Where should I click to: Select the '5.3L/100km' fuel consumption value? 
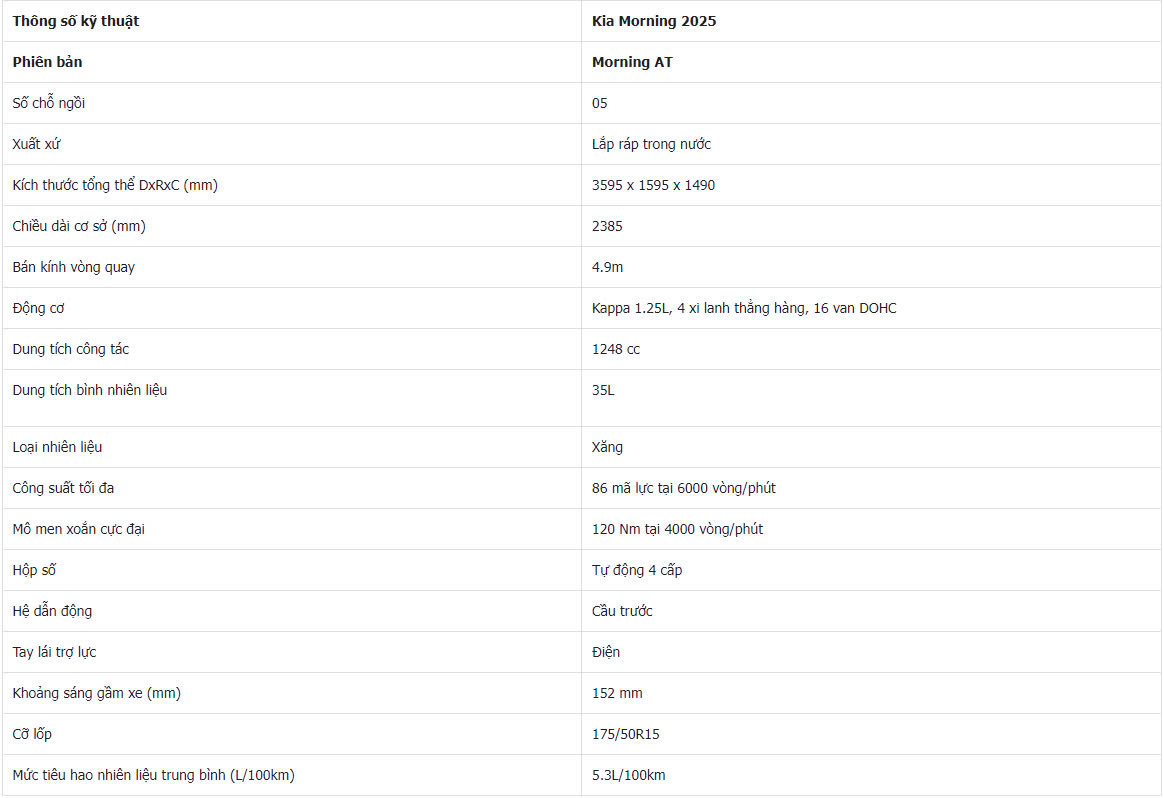coord(628,775)
